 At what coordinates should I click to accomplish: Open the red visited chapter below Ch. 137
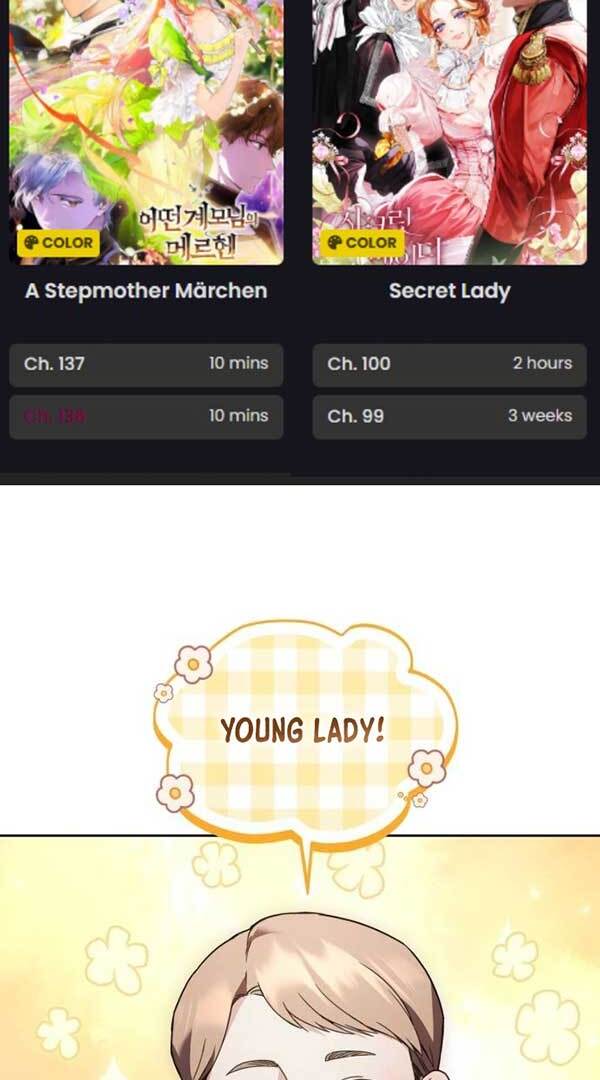(x=146, y=417)
